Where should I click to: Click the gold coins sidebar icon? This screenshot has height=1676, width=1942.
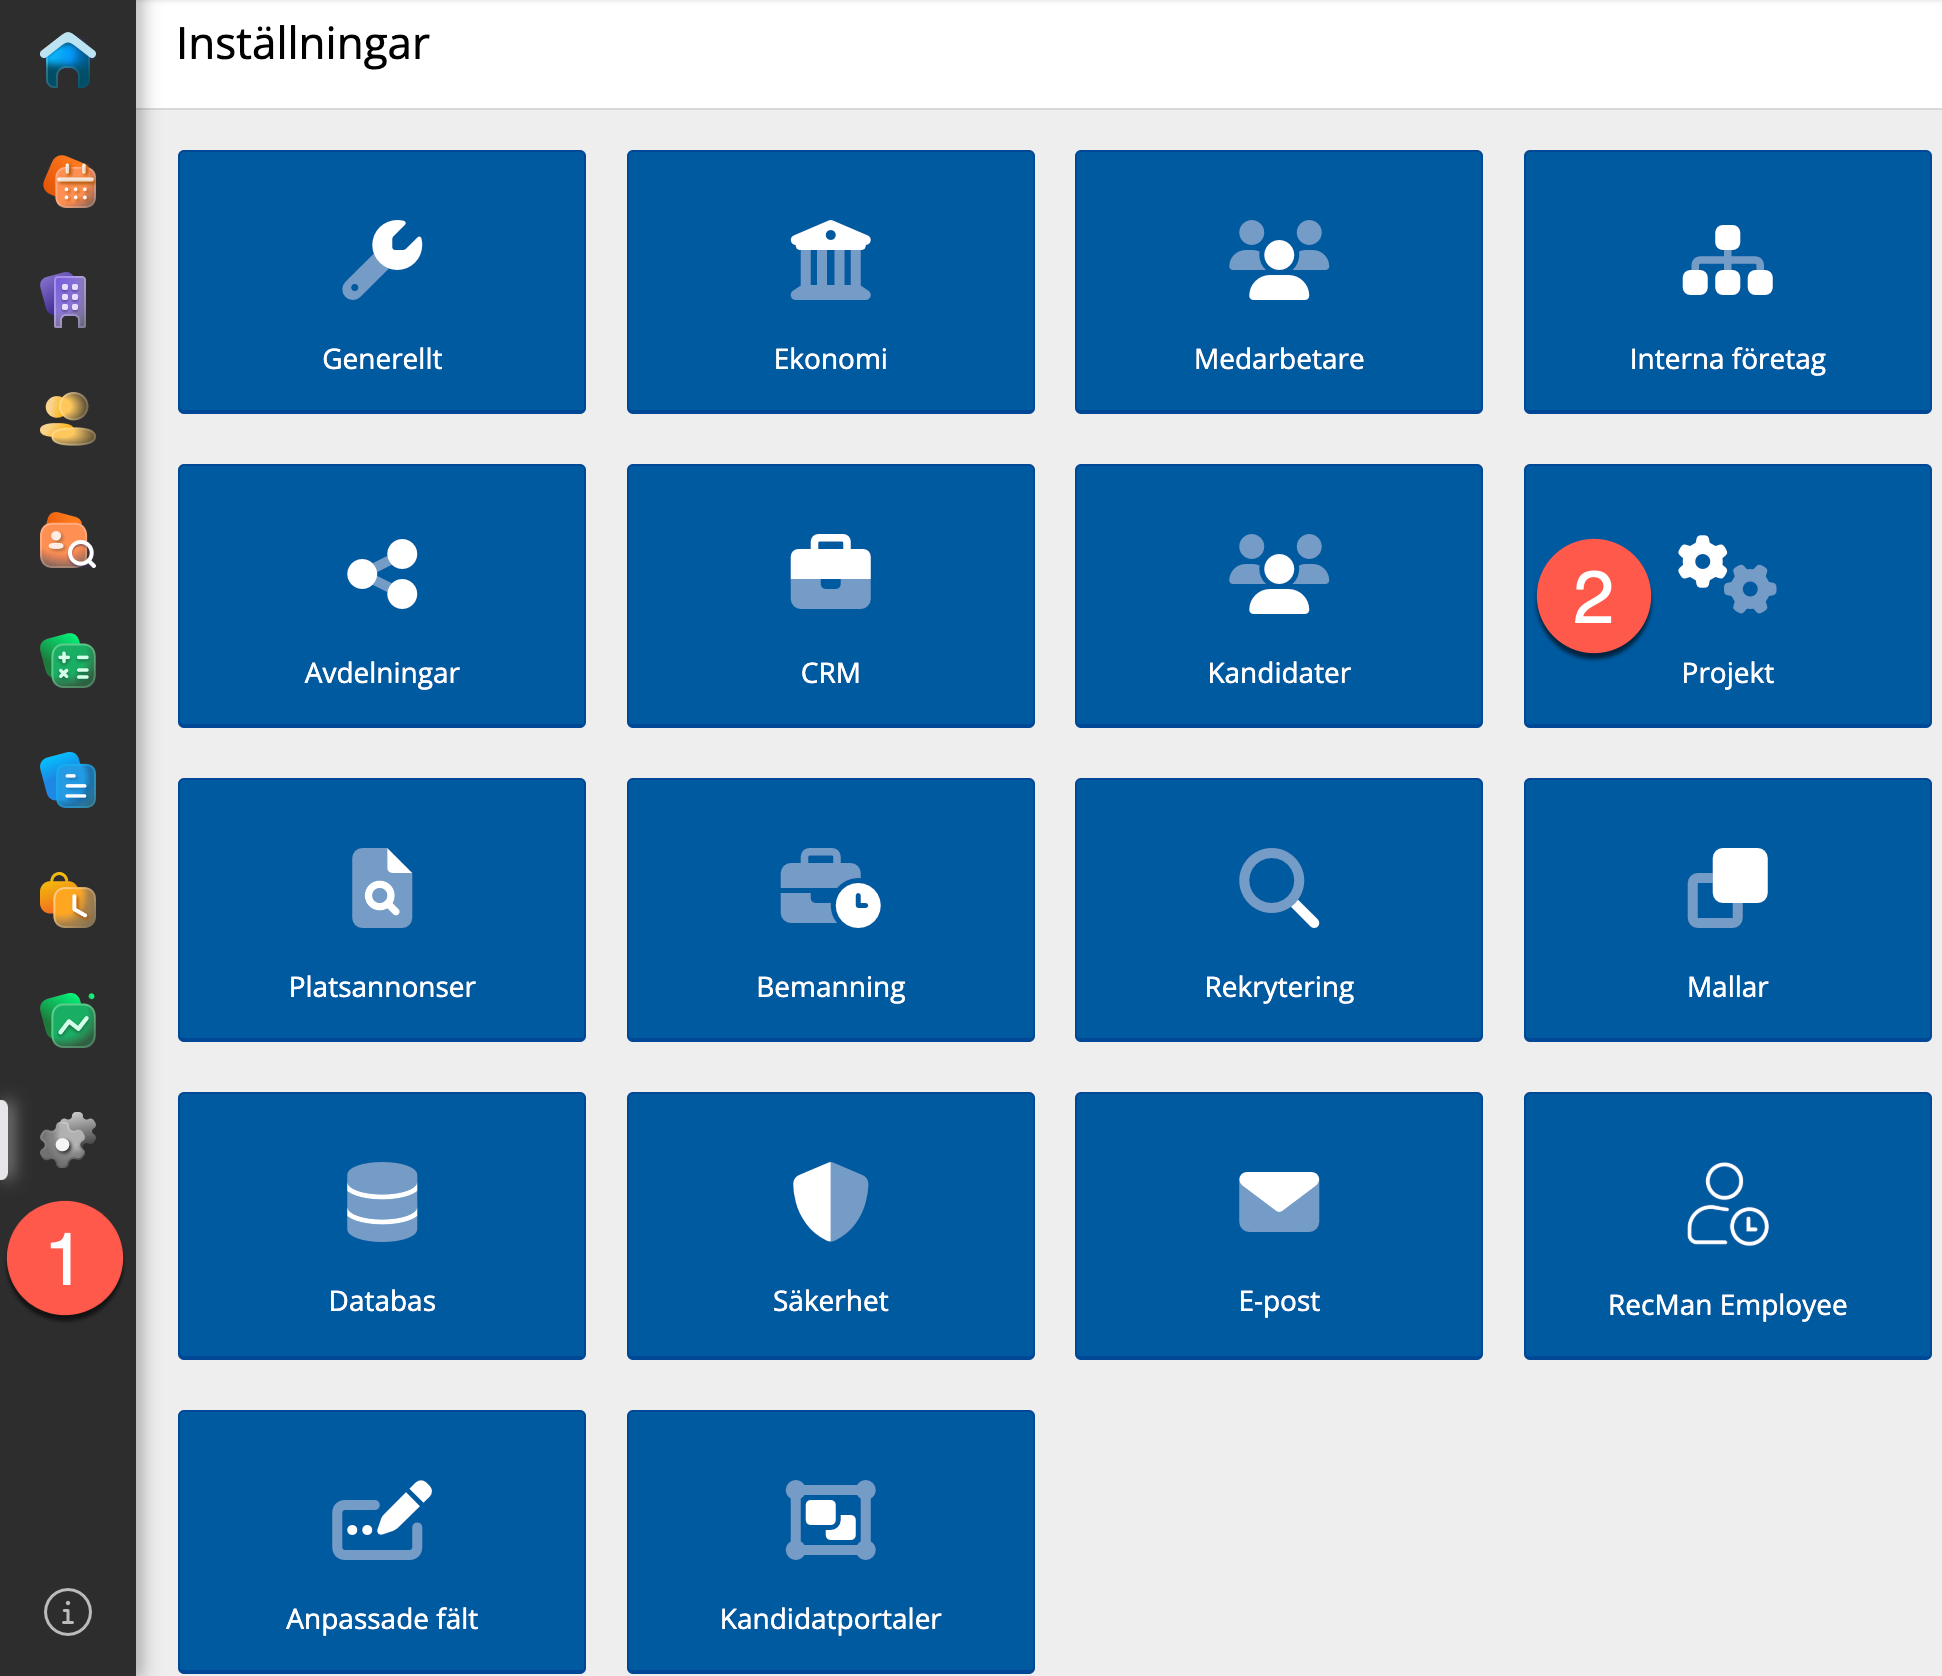coord(68,420)
